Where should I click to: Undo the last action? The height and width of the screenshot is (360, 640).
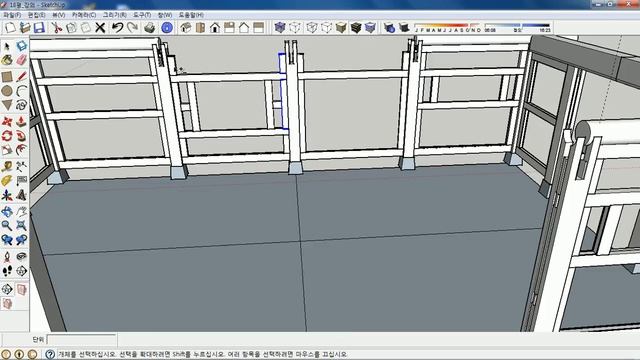pos(118,28)
